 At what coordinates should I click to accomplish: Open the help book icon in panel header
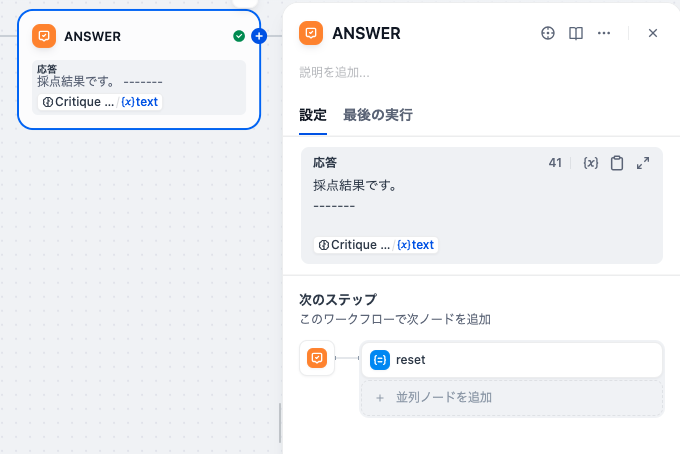pos(575,33)
